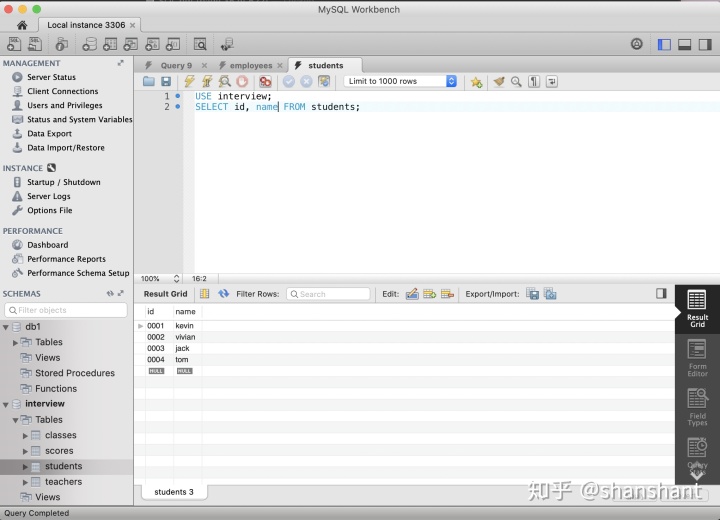Toggle invisible characters pilcrow icon
The width and height of the screenshot is (720, 520).
pyautogui.click(x=534, y=82)
